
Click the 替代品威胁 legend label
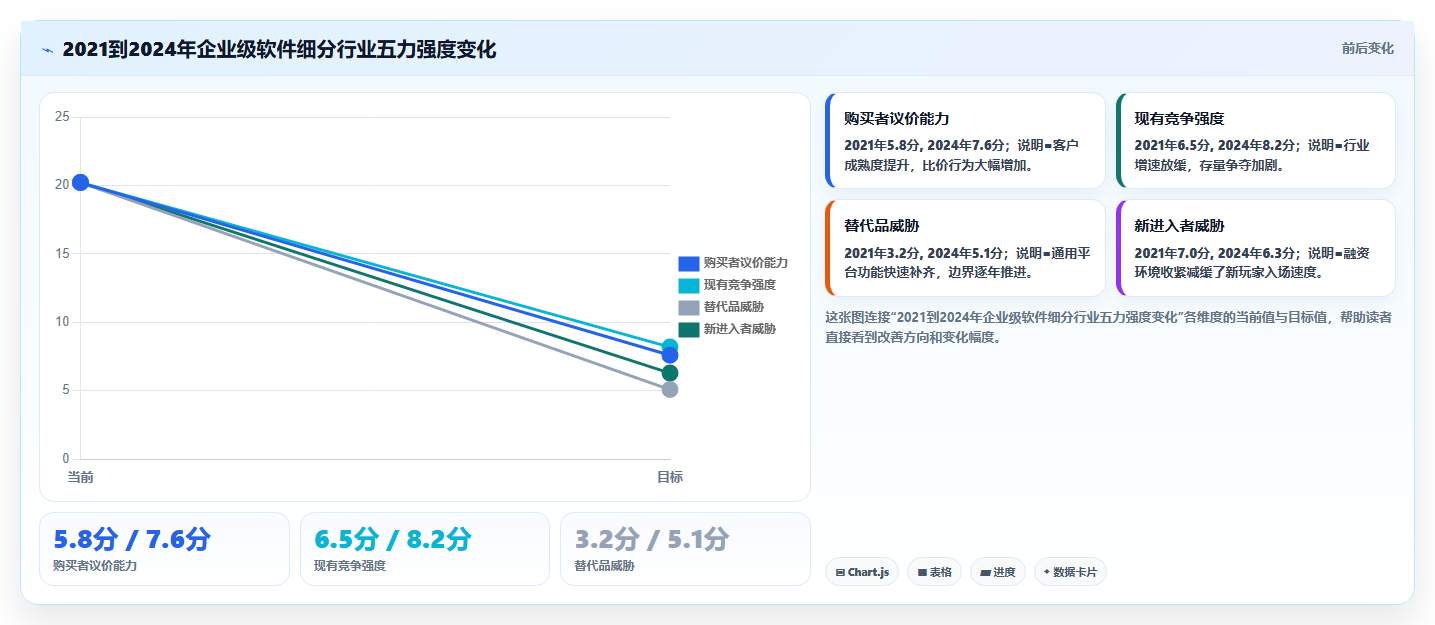point(733,307)
